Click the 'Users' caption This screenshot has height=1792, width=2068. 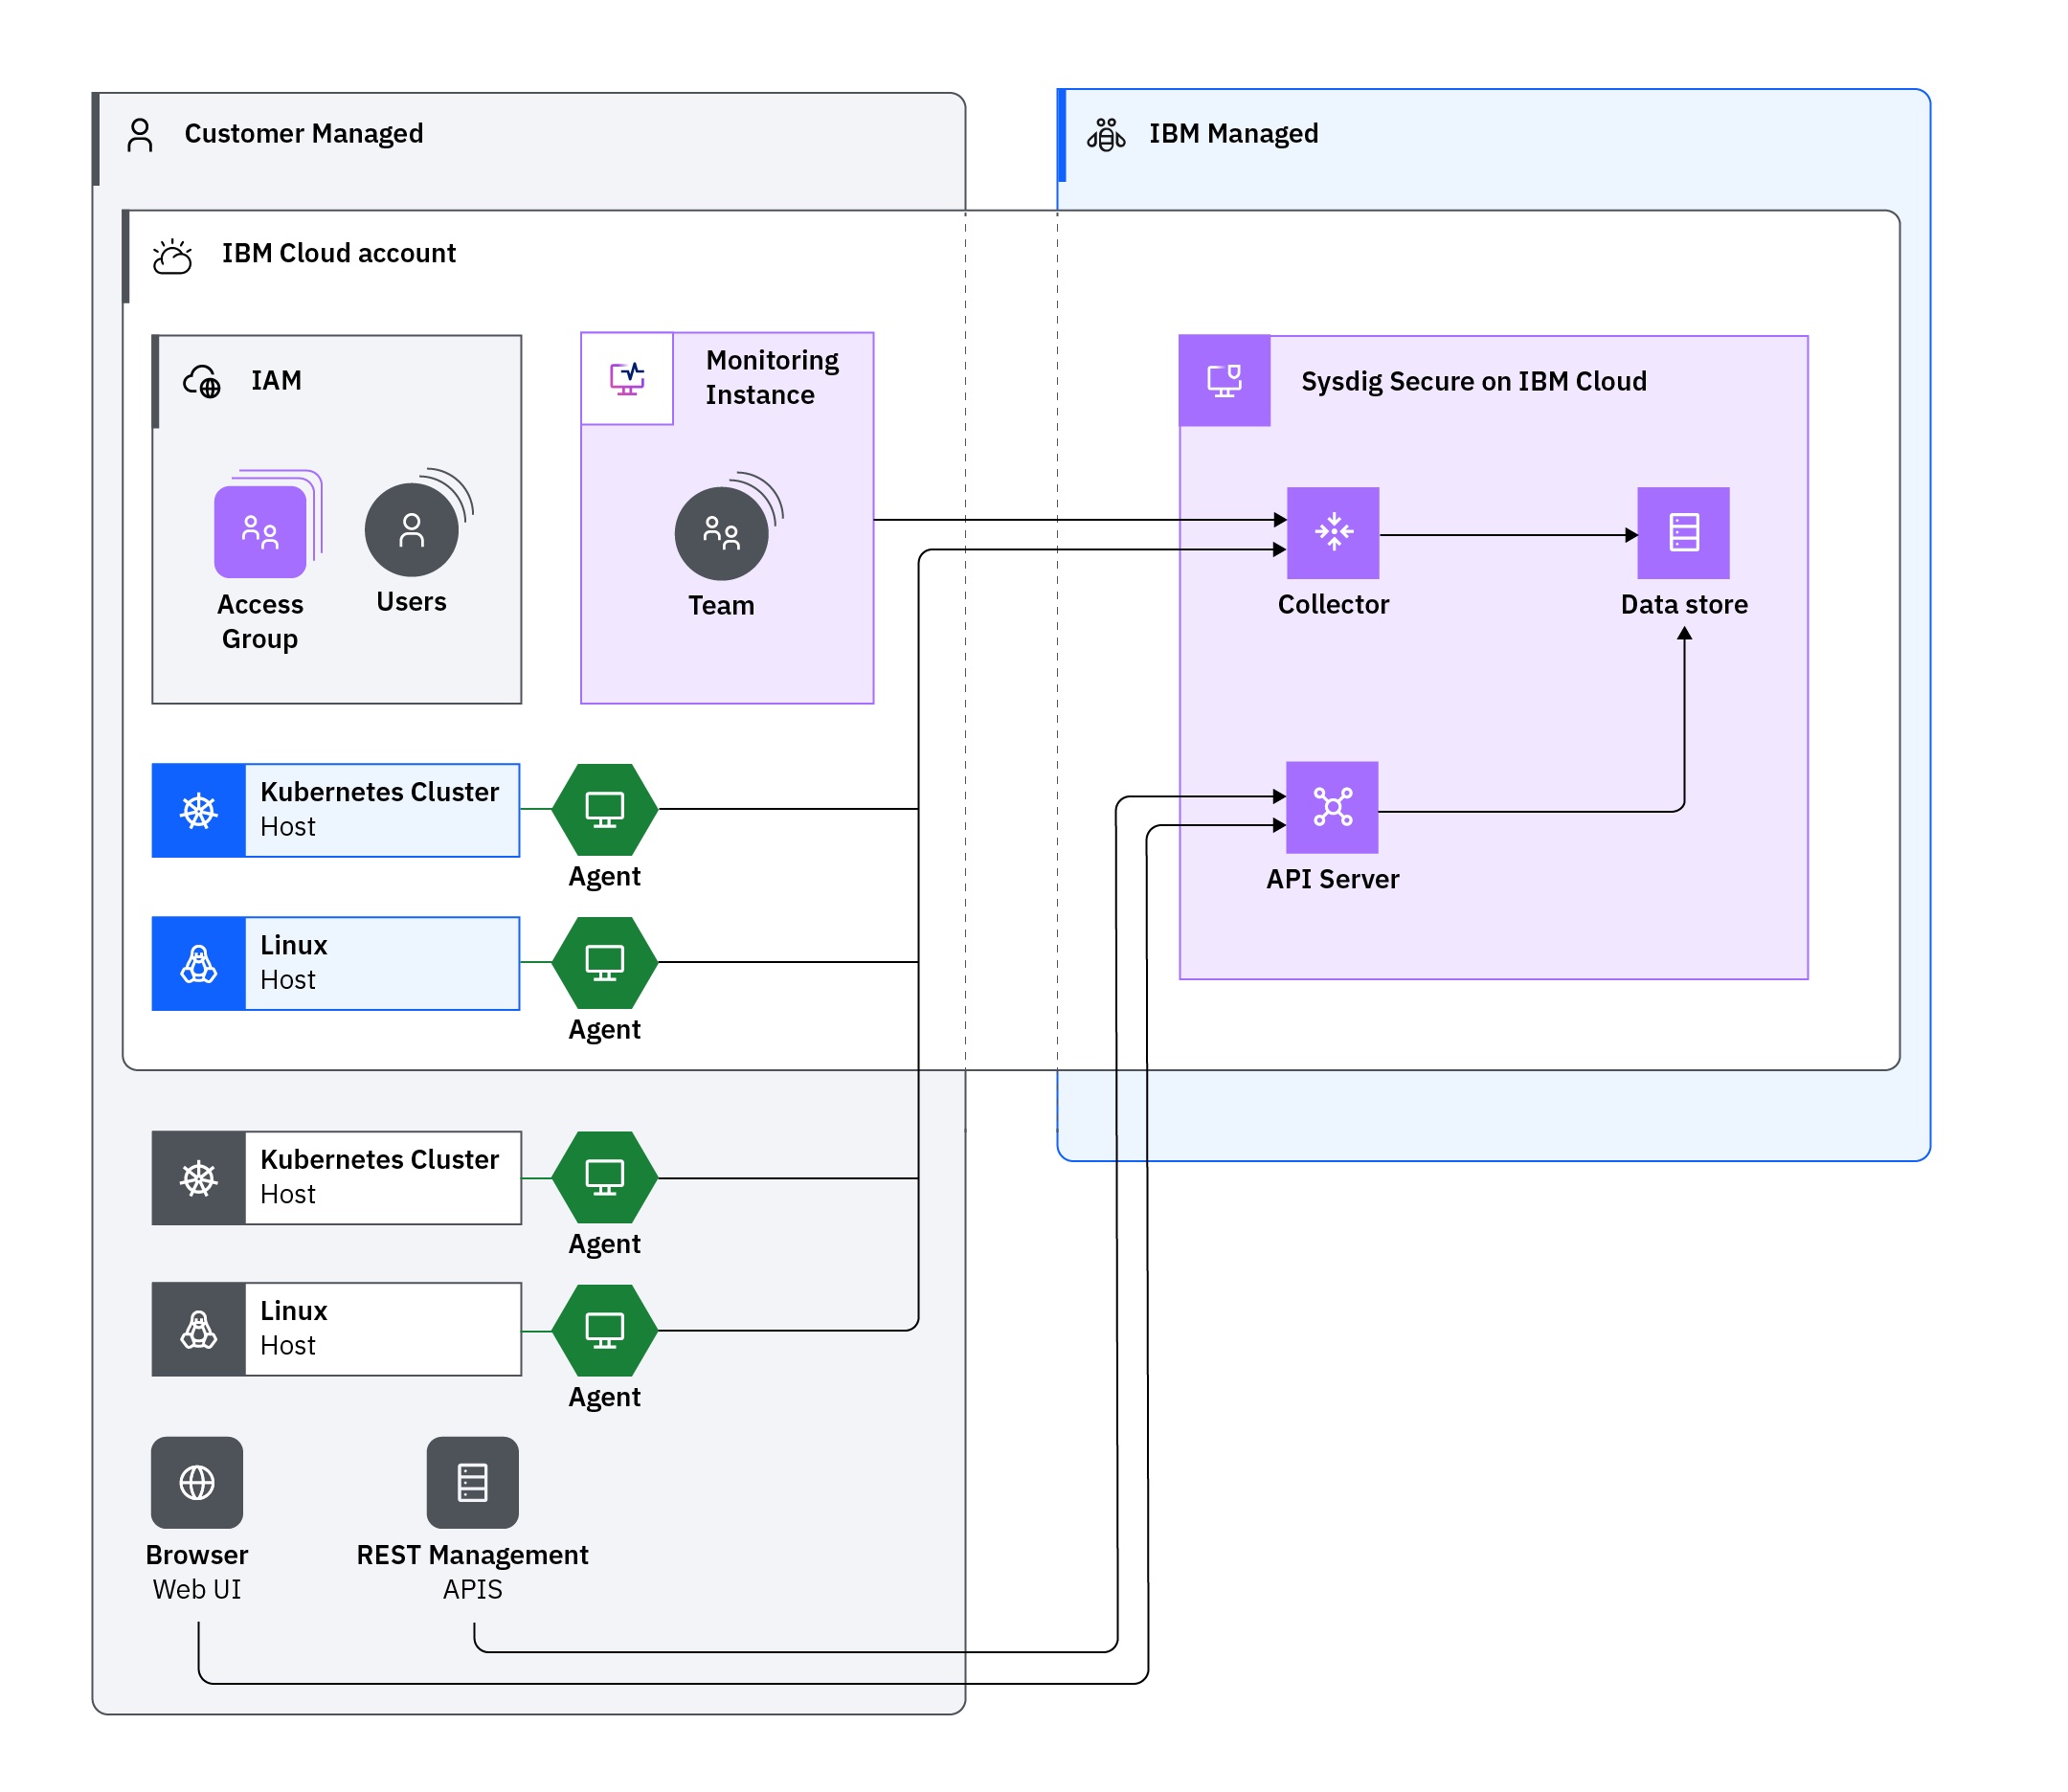pos(412,602)
